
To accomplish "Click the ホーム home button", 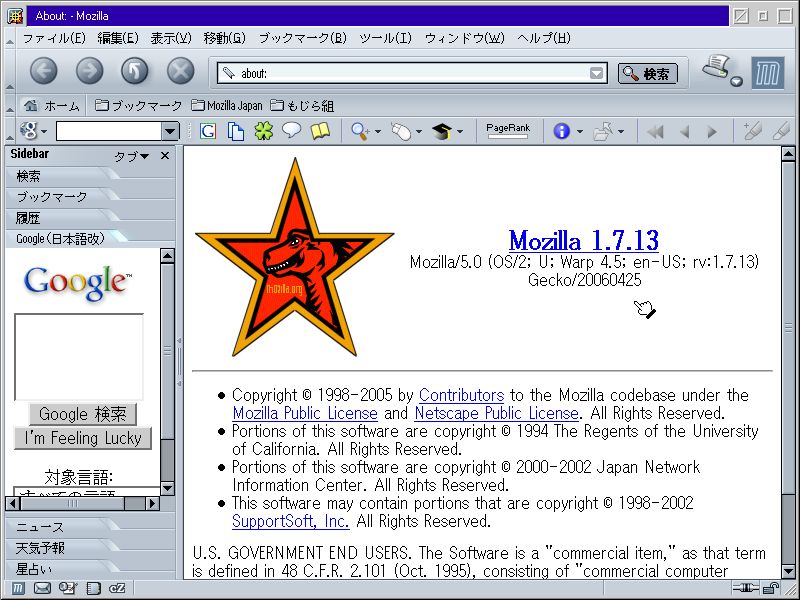I will tap(53, 106).
